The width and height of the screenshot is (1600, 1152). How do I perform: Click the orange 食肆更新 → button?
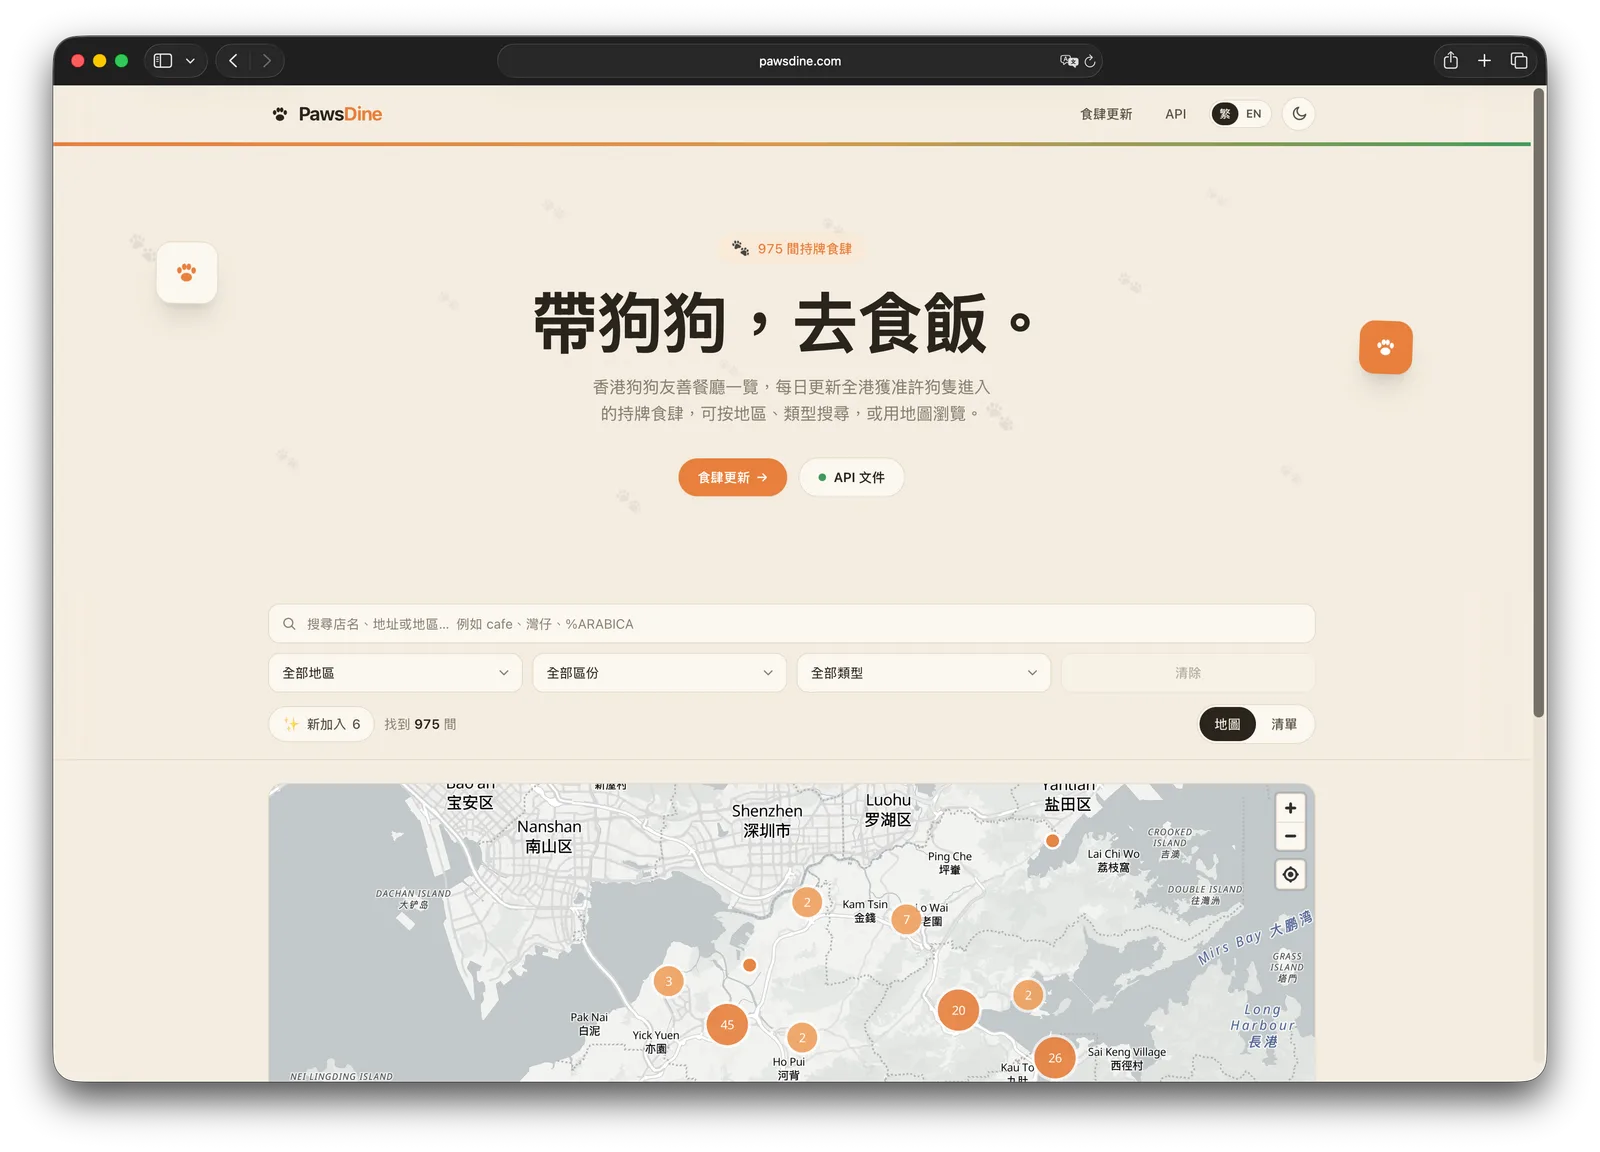tap(732, 477)
